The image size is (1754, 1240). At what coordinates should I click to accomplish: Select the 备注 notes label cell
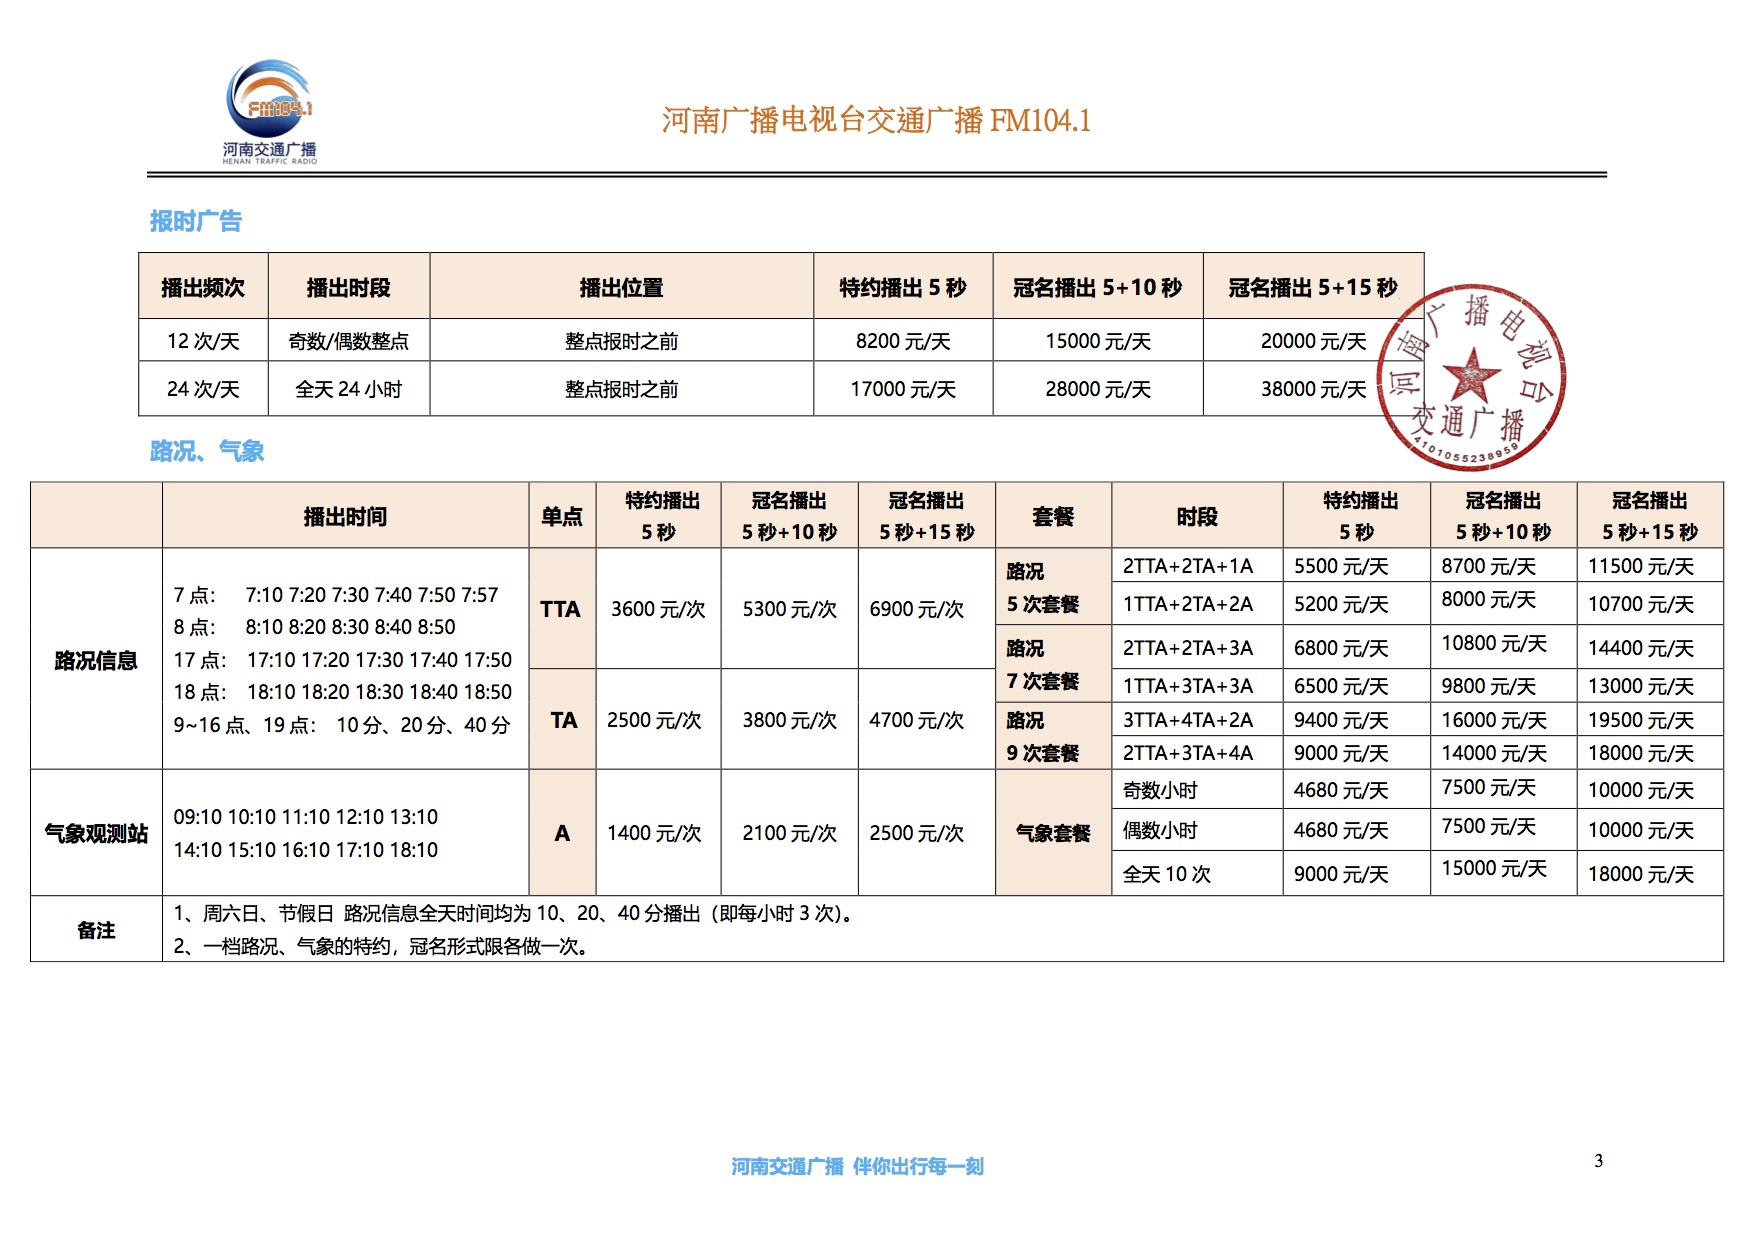(96, 930)
